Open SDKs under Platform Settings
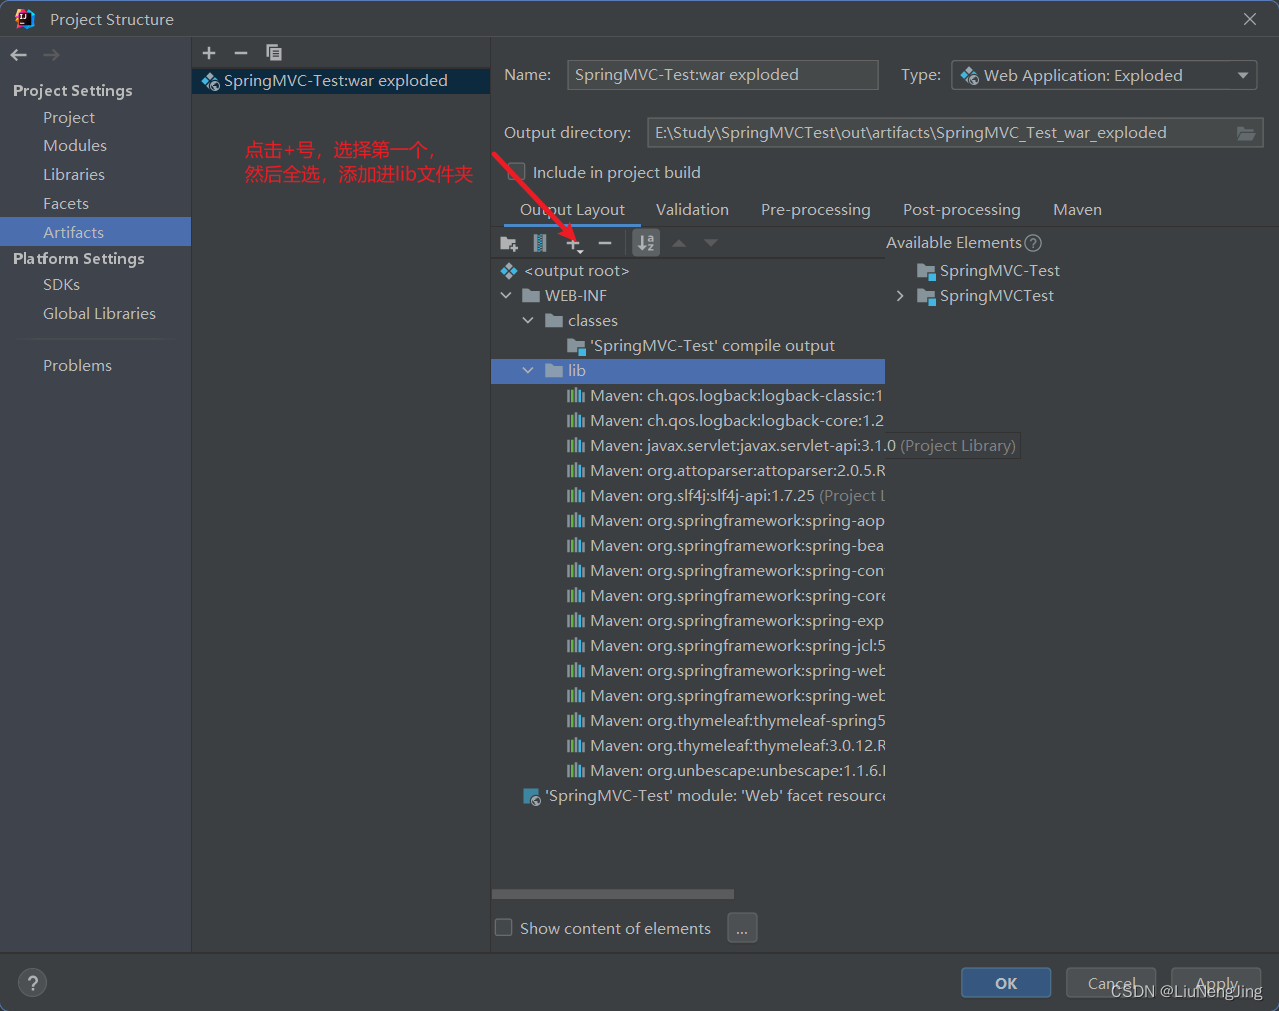 (61, 285)
